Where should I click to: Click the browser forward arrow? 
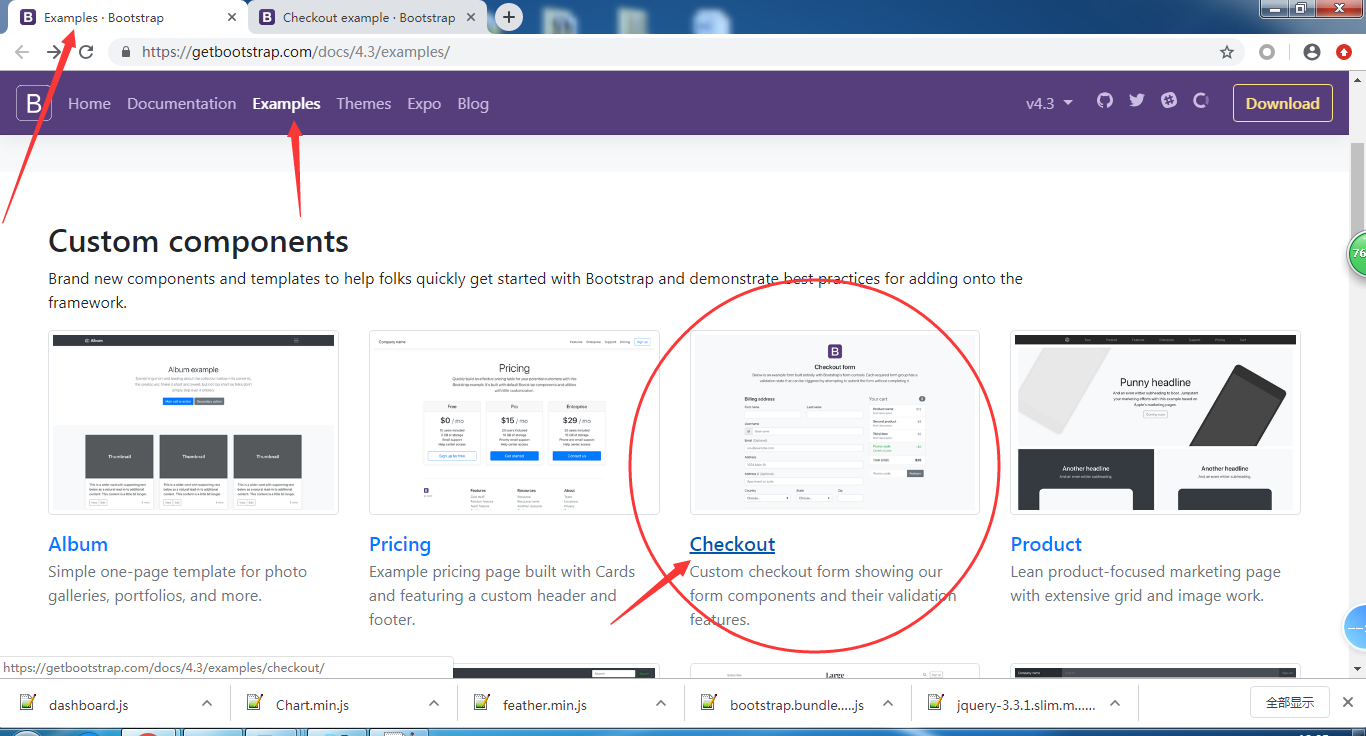(54, 52)
